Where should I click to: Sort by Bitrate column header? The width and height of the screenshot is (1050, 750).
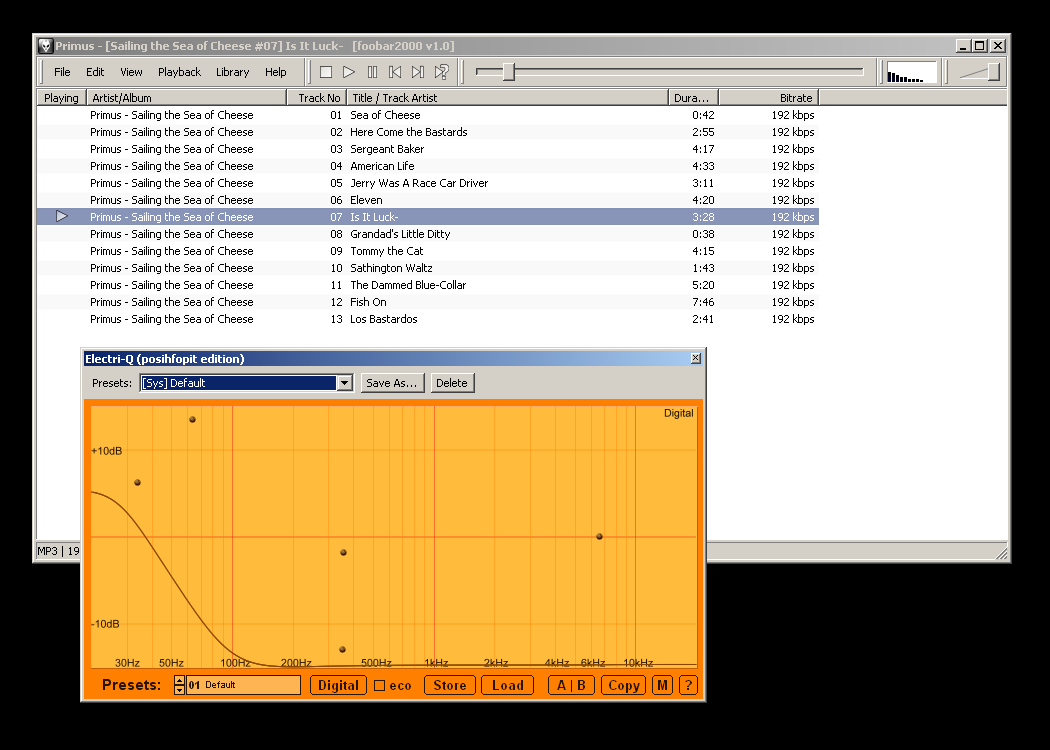coord(769,98)
